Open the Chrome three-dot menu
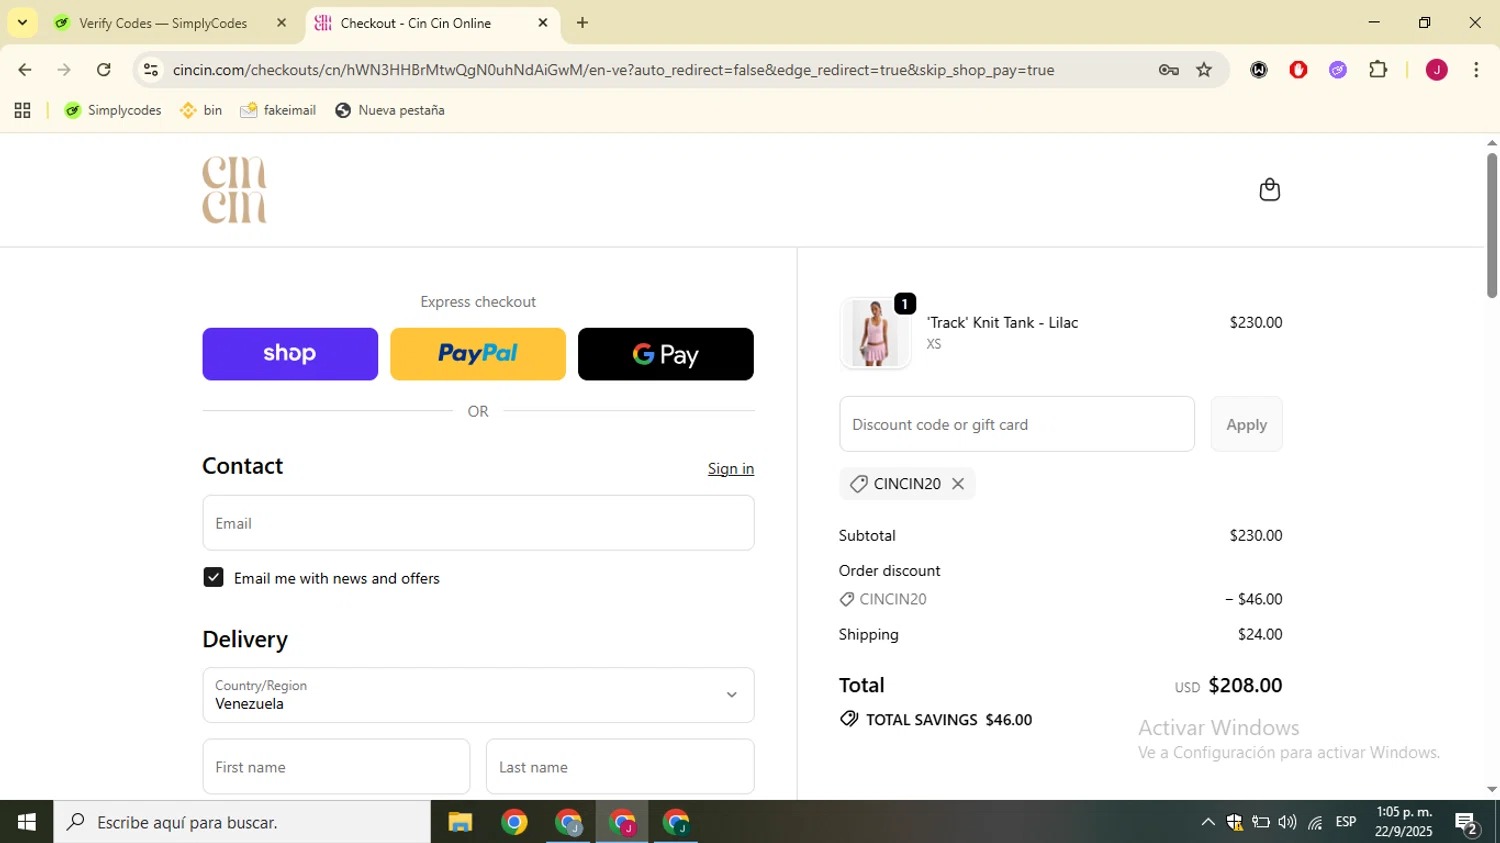 (1476, 70)
